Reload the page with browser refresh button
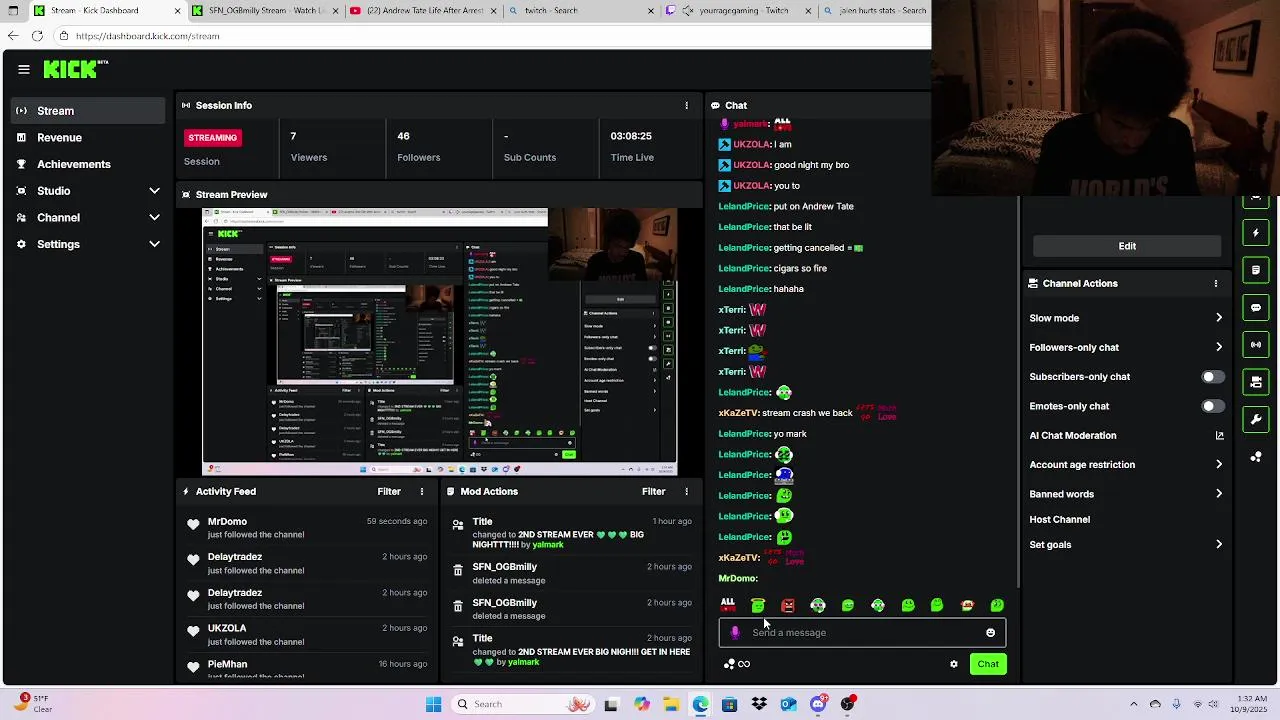 (37, 36)
